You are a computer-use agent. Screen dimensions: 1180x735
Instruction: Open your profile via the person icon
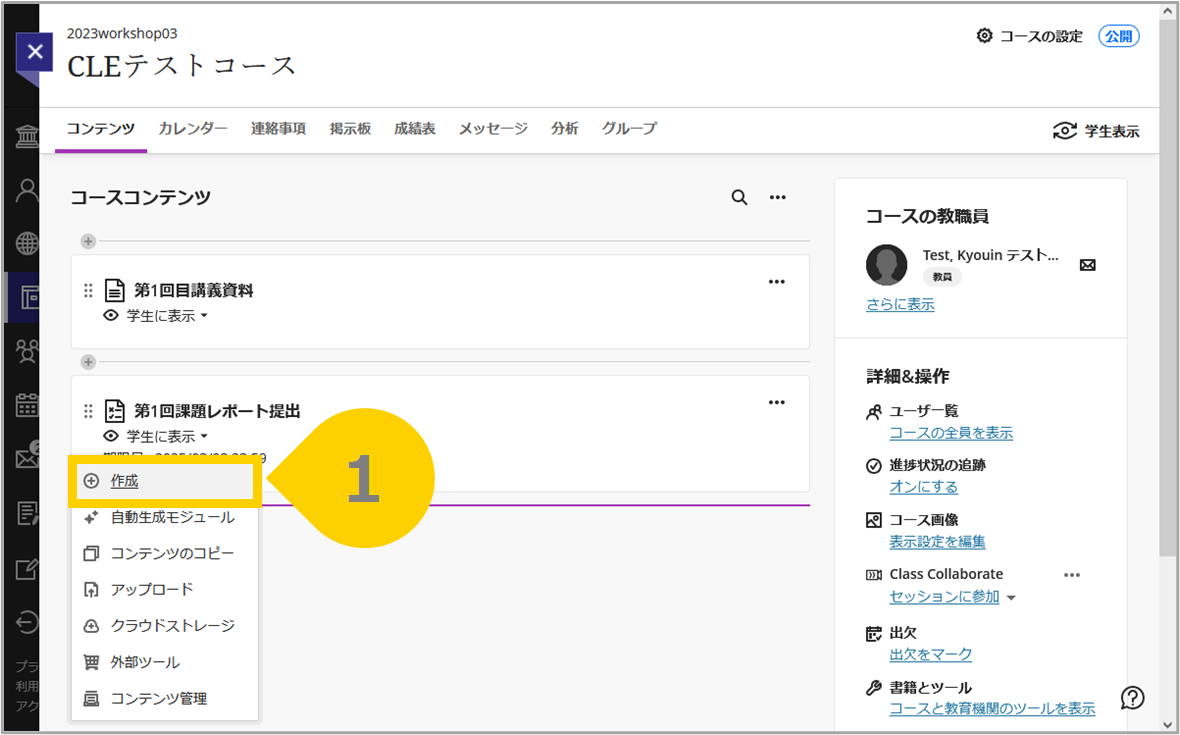click(25, 189)
